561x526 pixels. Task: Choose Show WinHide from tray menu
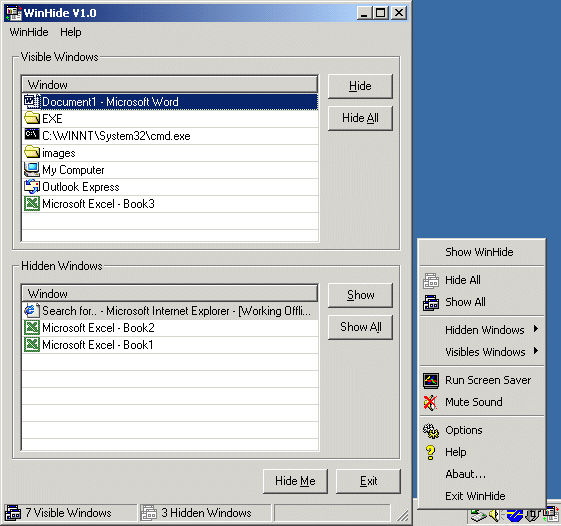click(479, 252)
